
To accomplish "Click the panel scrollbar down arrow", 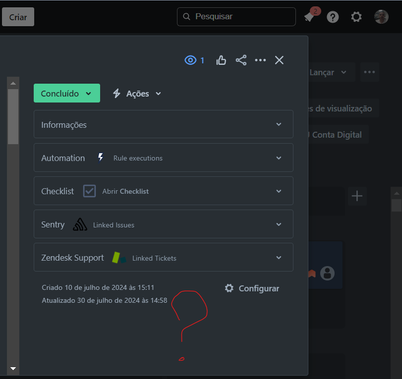I will pyautogui.click(x=13, y=368).
